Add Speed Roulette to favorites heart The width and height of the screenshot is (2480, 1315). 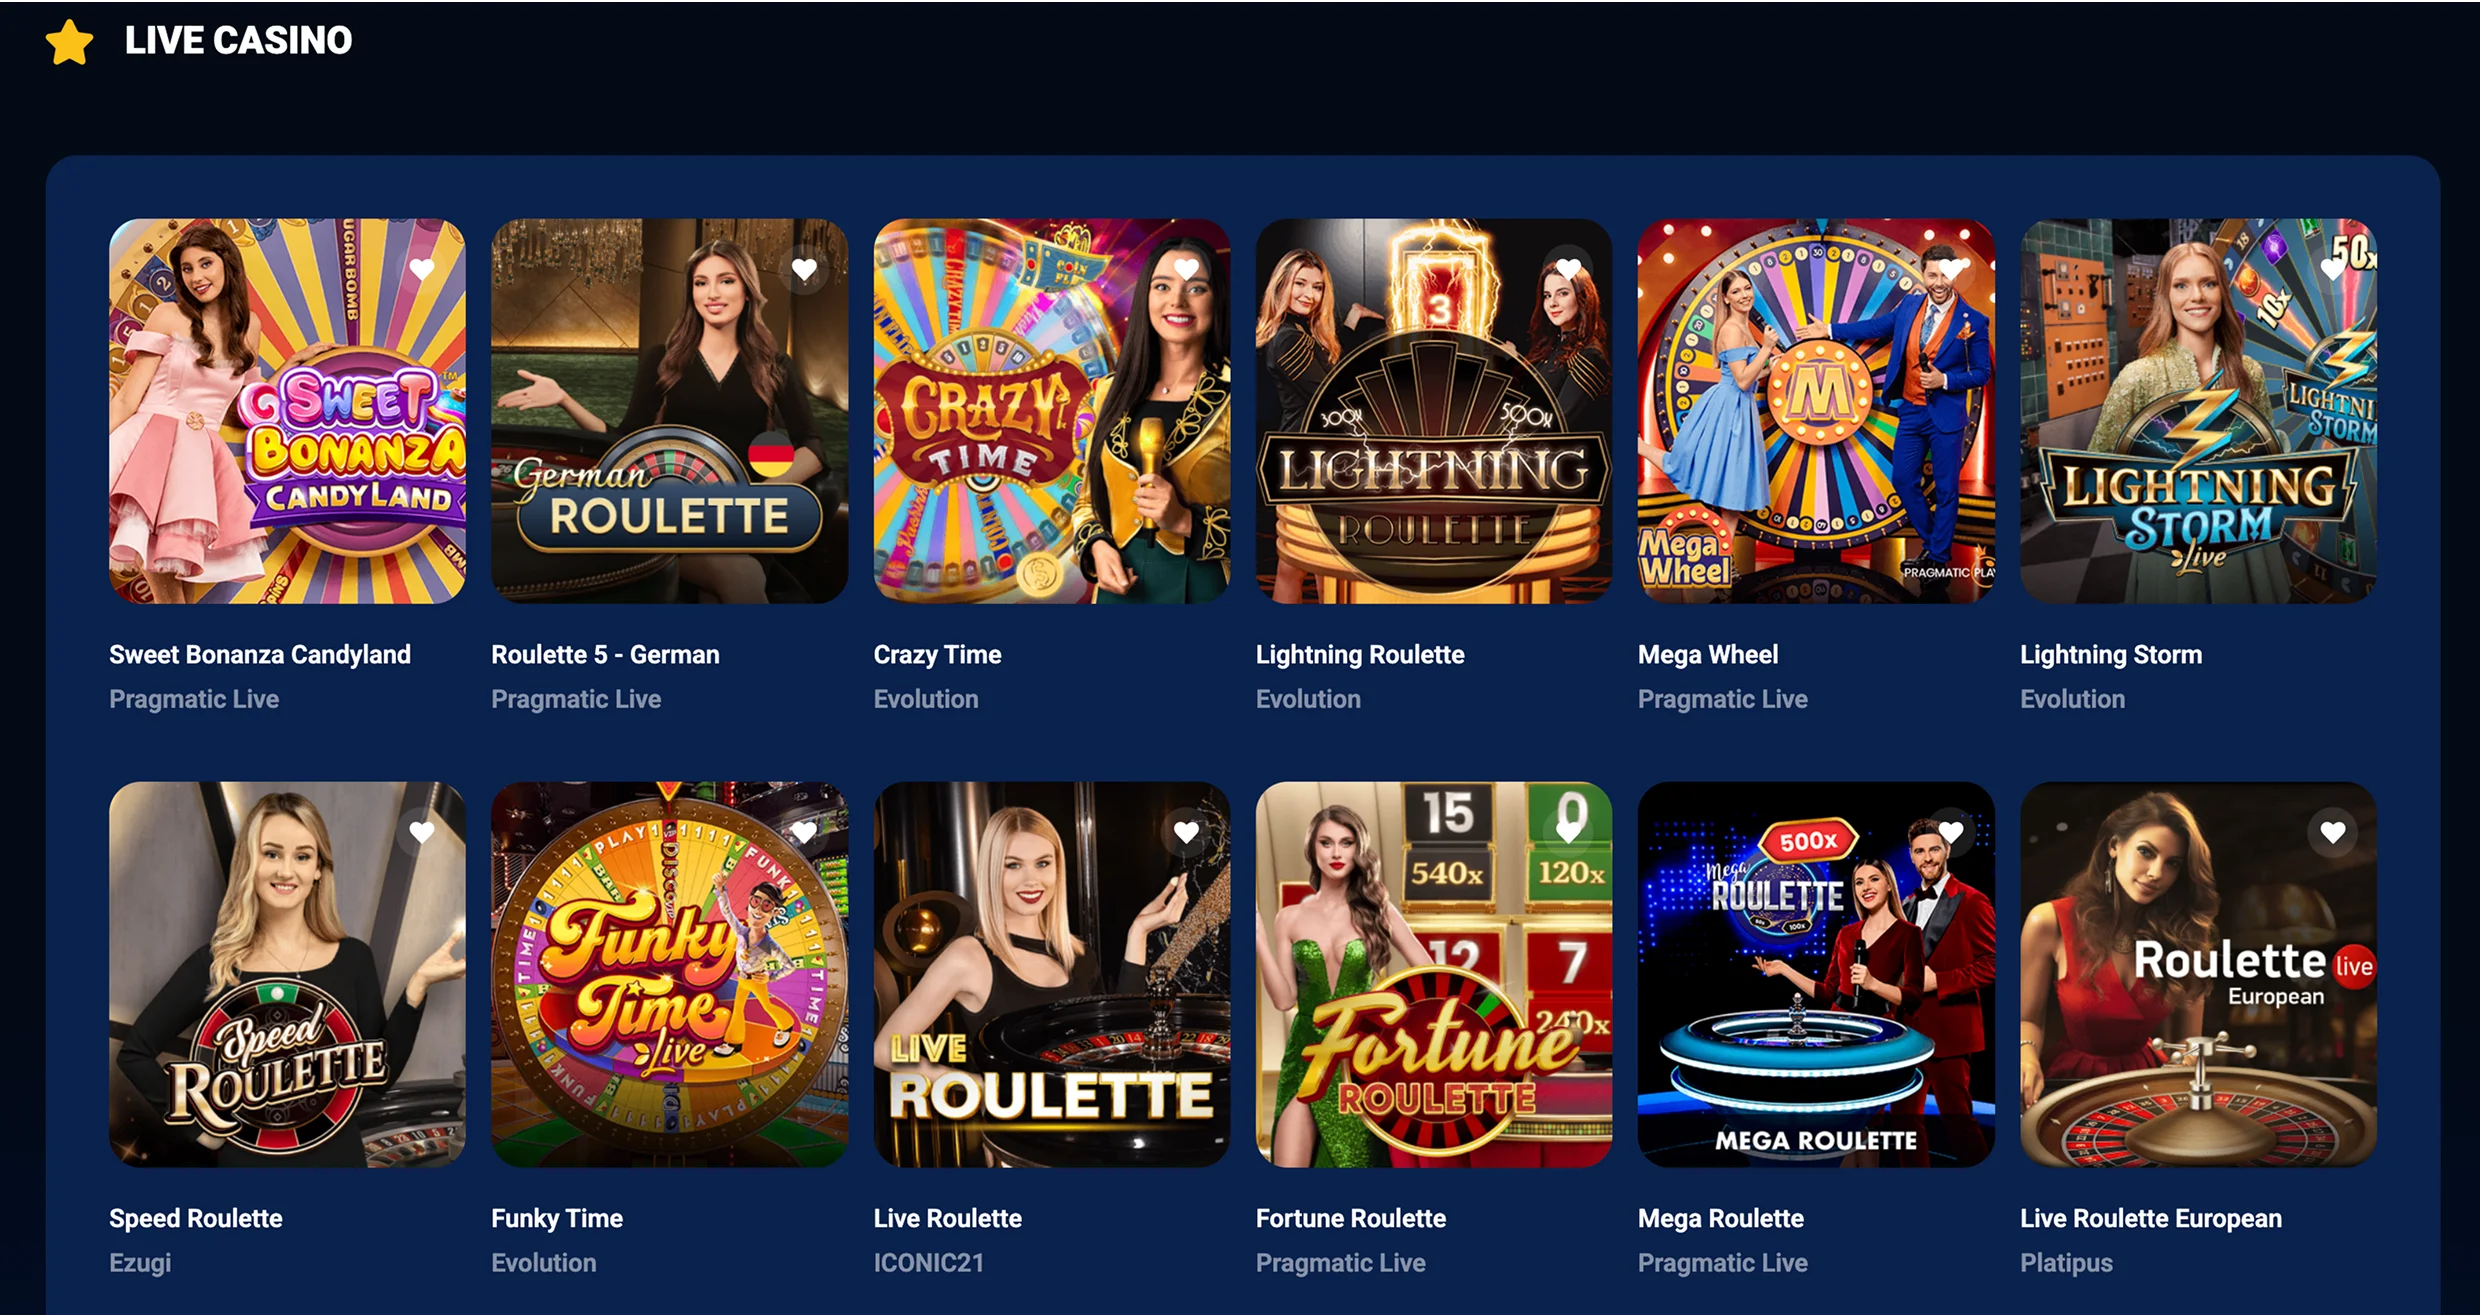pos(422,832)
